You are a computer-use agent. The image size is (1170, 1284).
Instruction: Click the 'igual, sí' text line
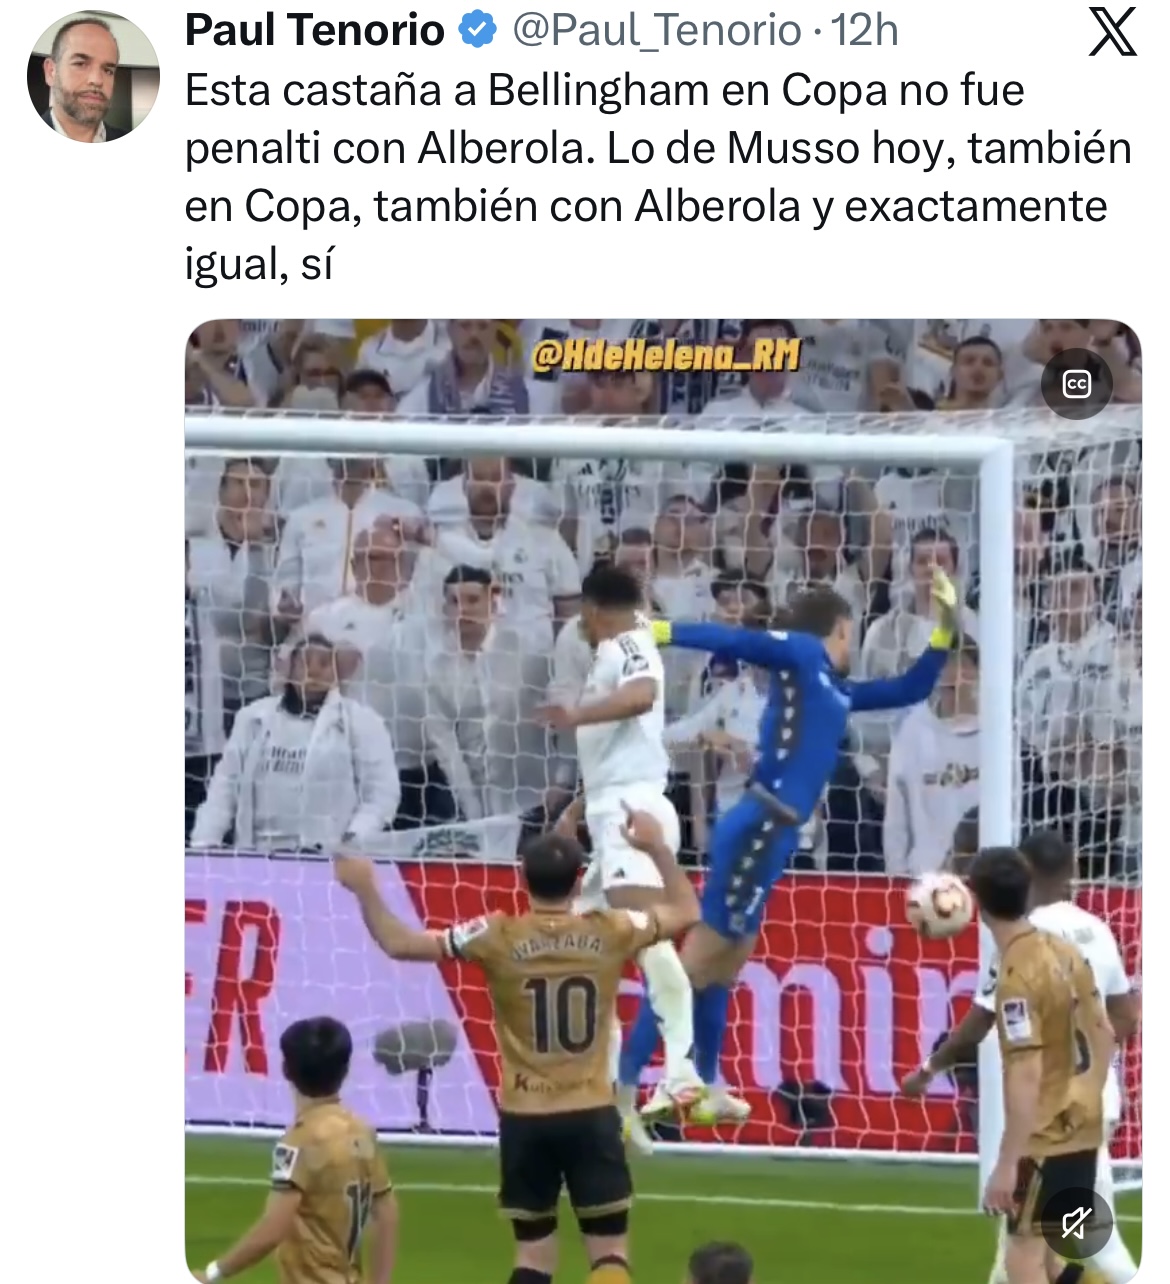[x=259, y=264]
